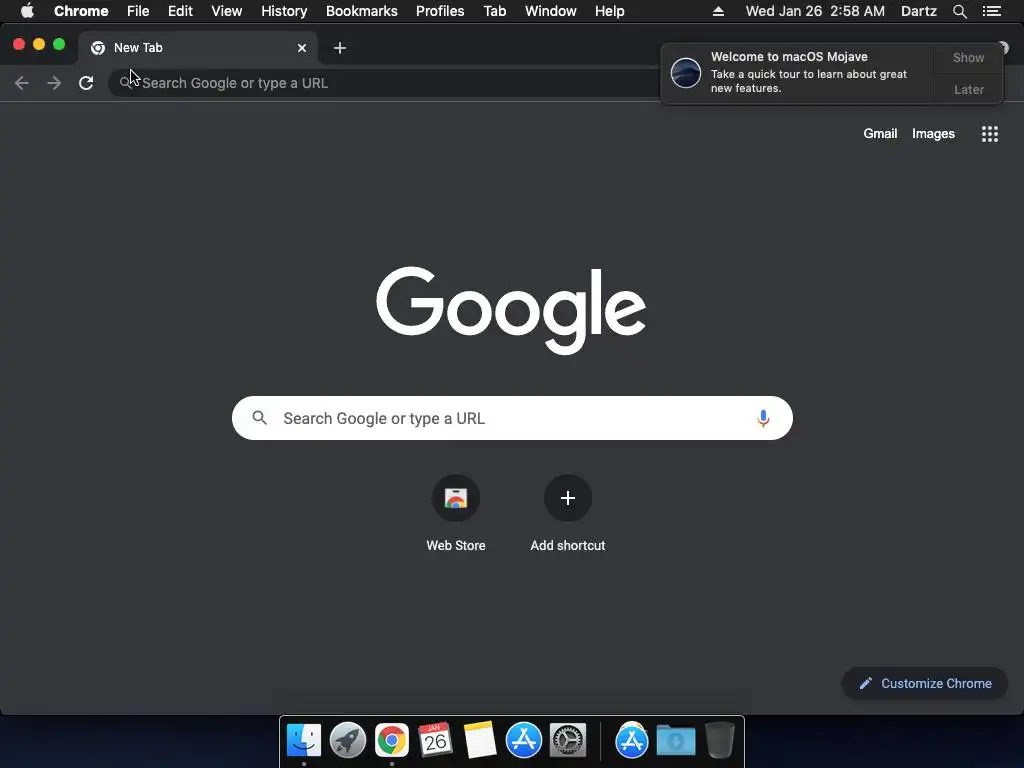Screen dimensions: 1024x768
Task: Open Calendar from the Dock
Action: [435, 740]
